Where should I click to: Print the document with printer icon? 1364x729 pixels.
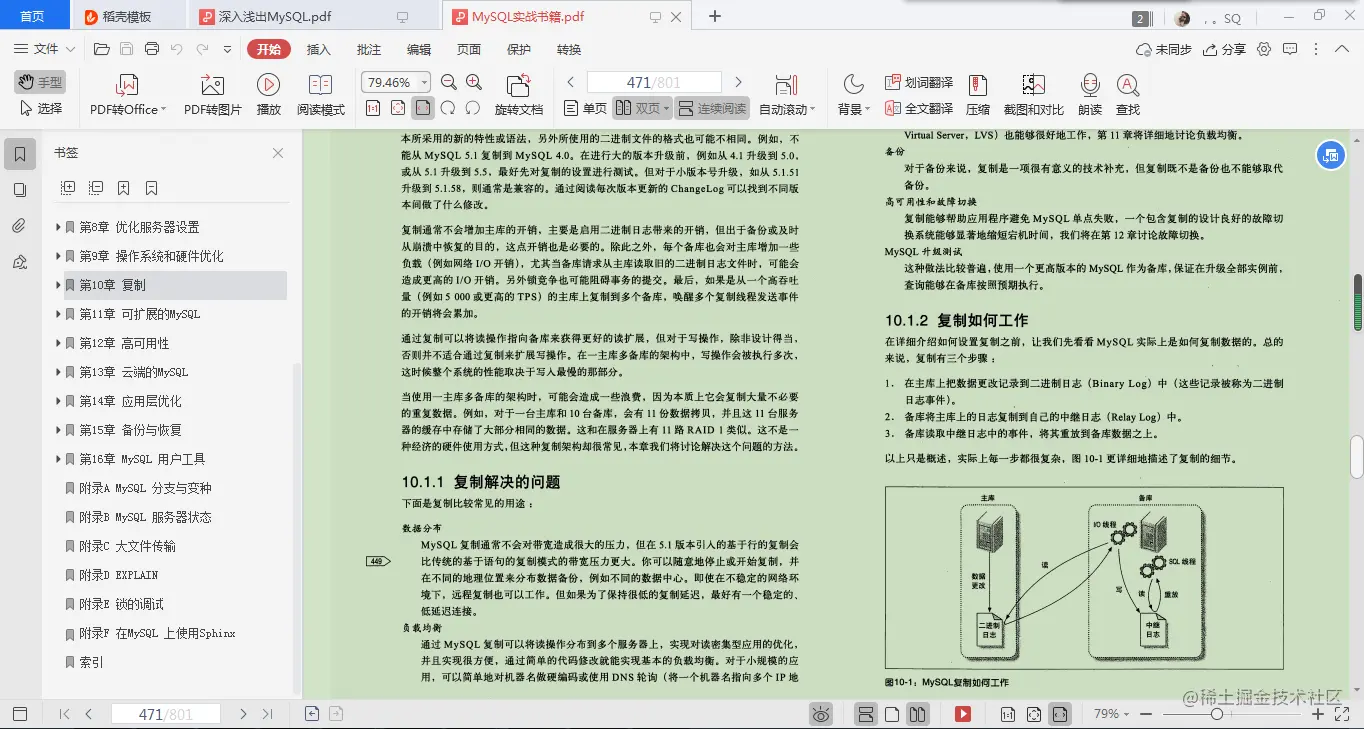[x=152, y=49]
